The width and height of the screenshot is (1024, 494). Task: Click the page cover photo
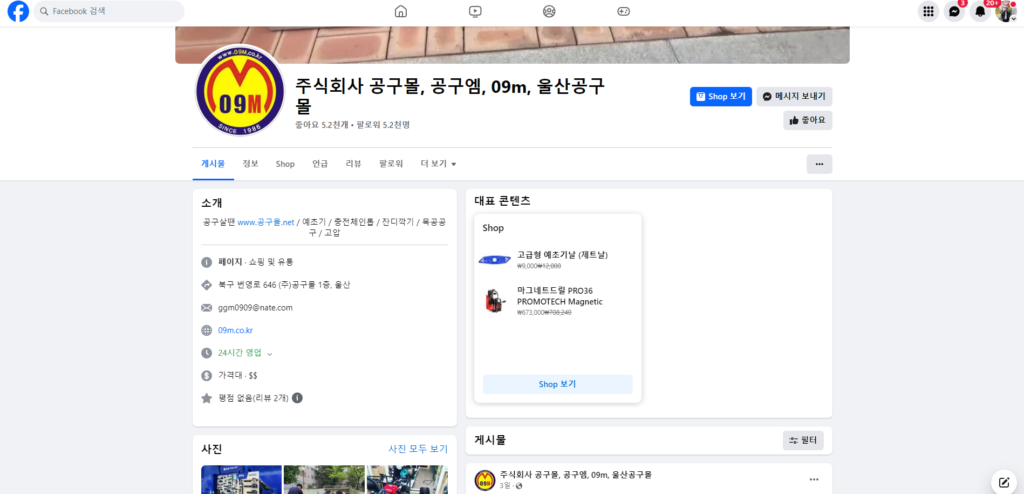pos(513,44)
